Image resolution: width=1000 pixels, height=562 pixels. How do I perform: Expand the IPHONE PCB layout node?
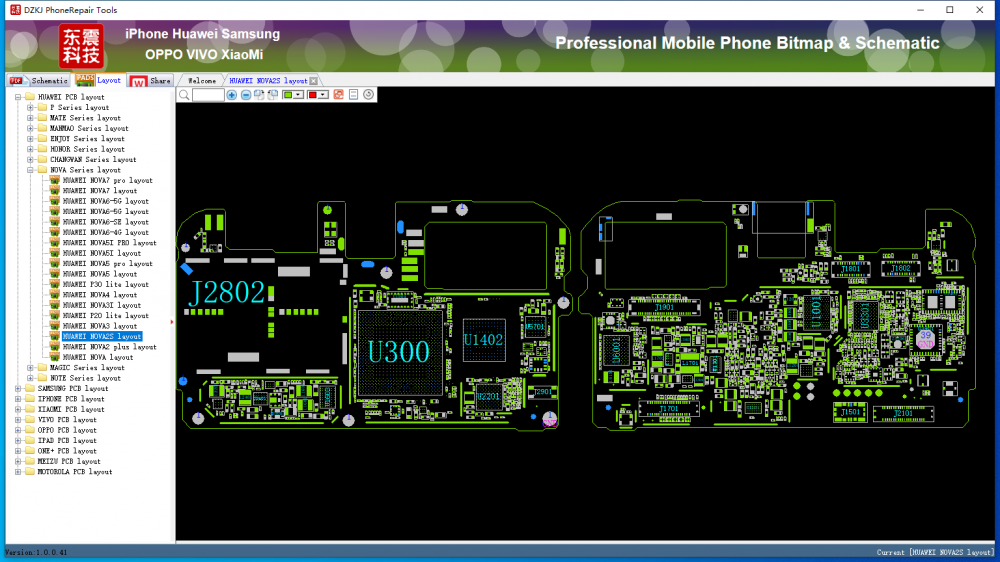tap(18, 399)
